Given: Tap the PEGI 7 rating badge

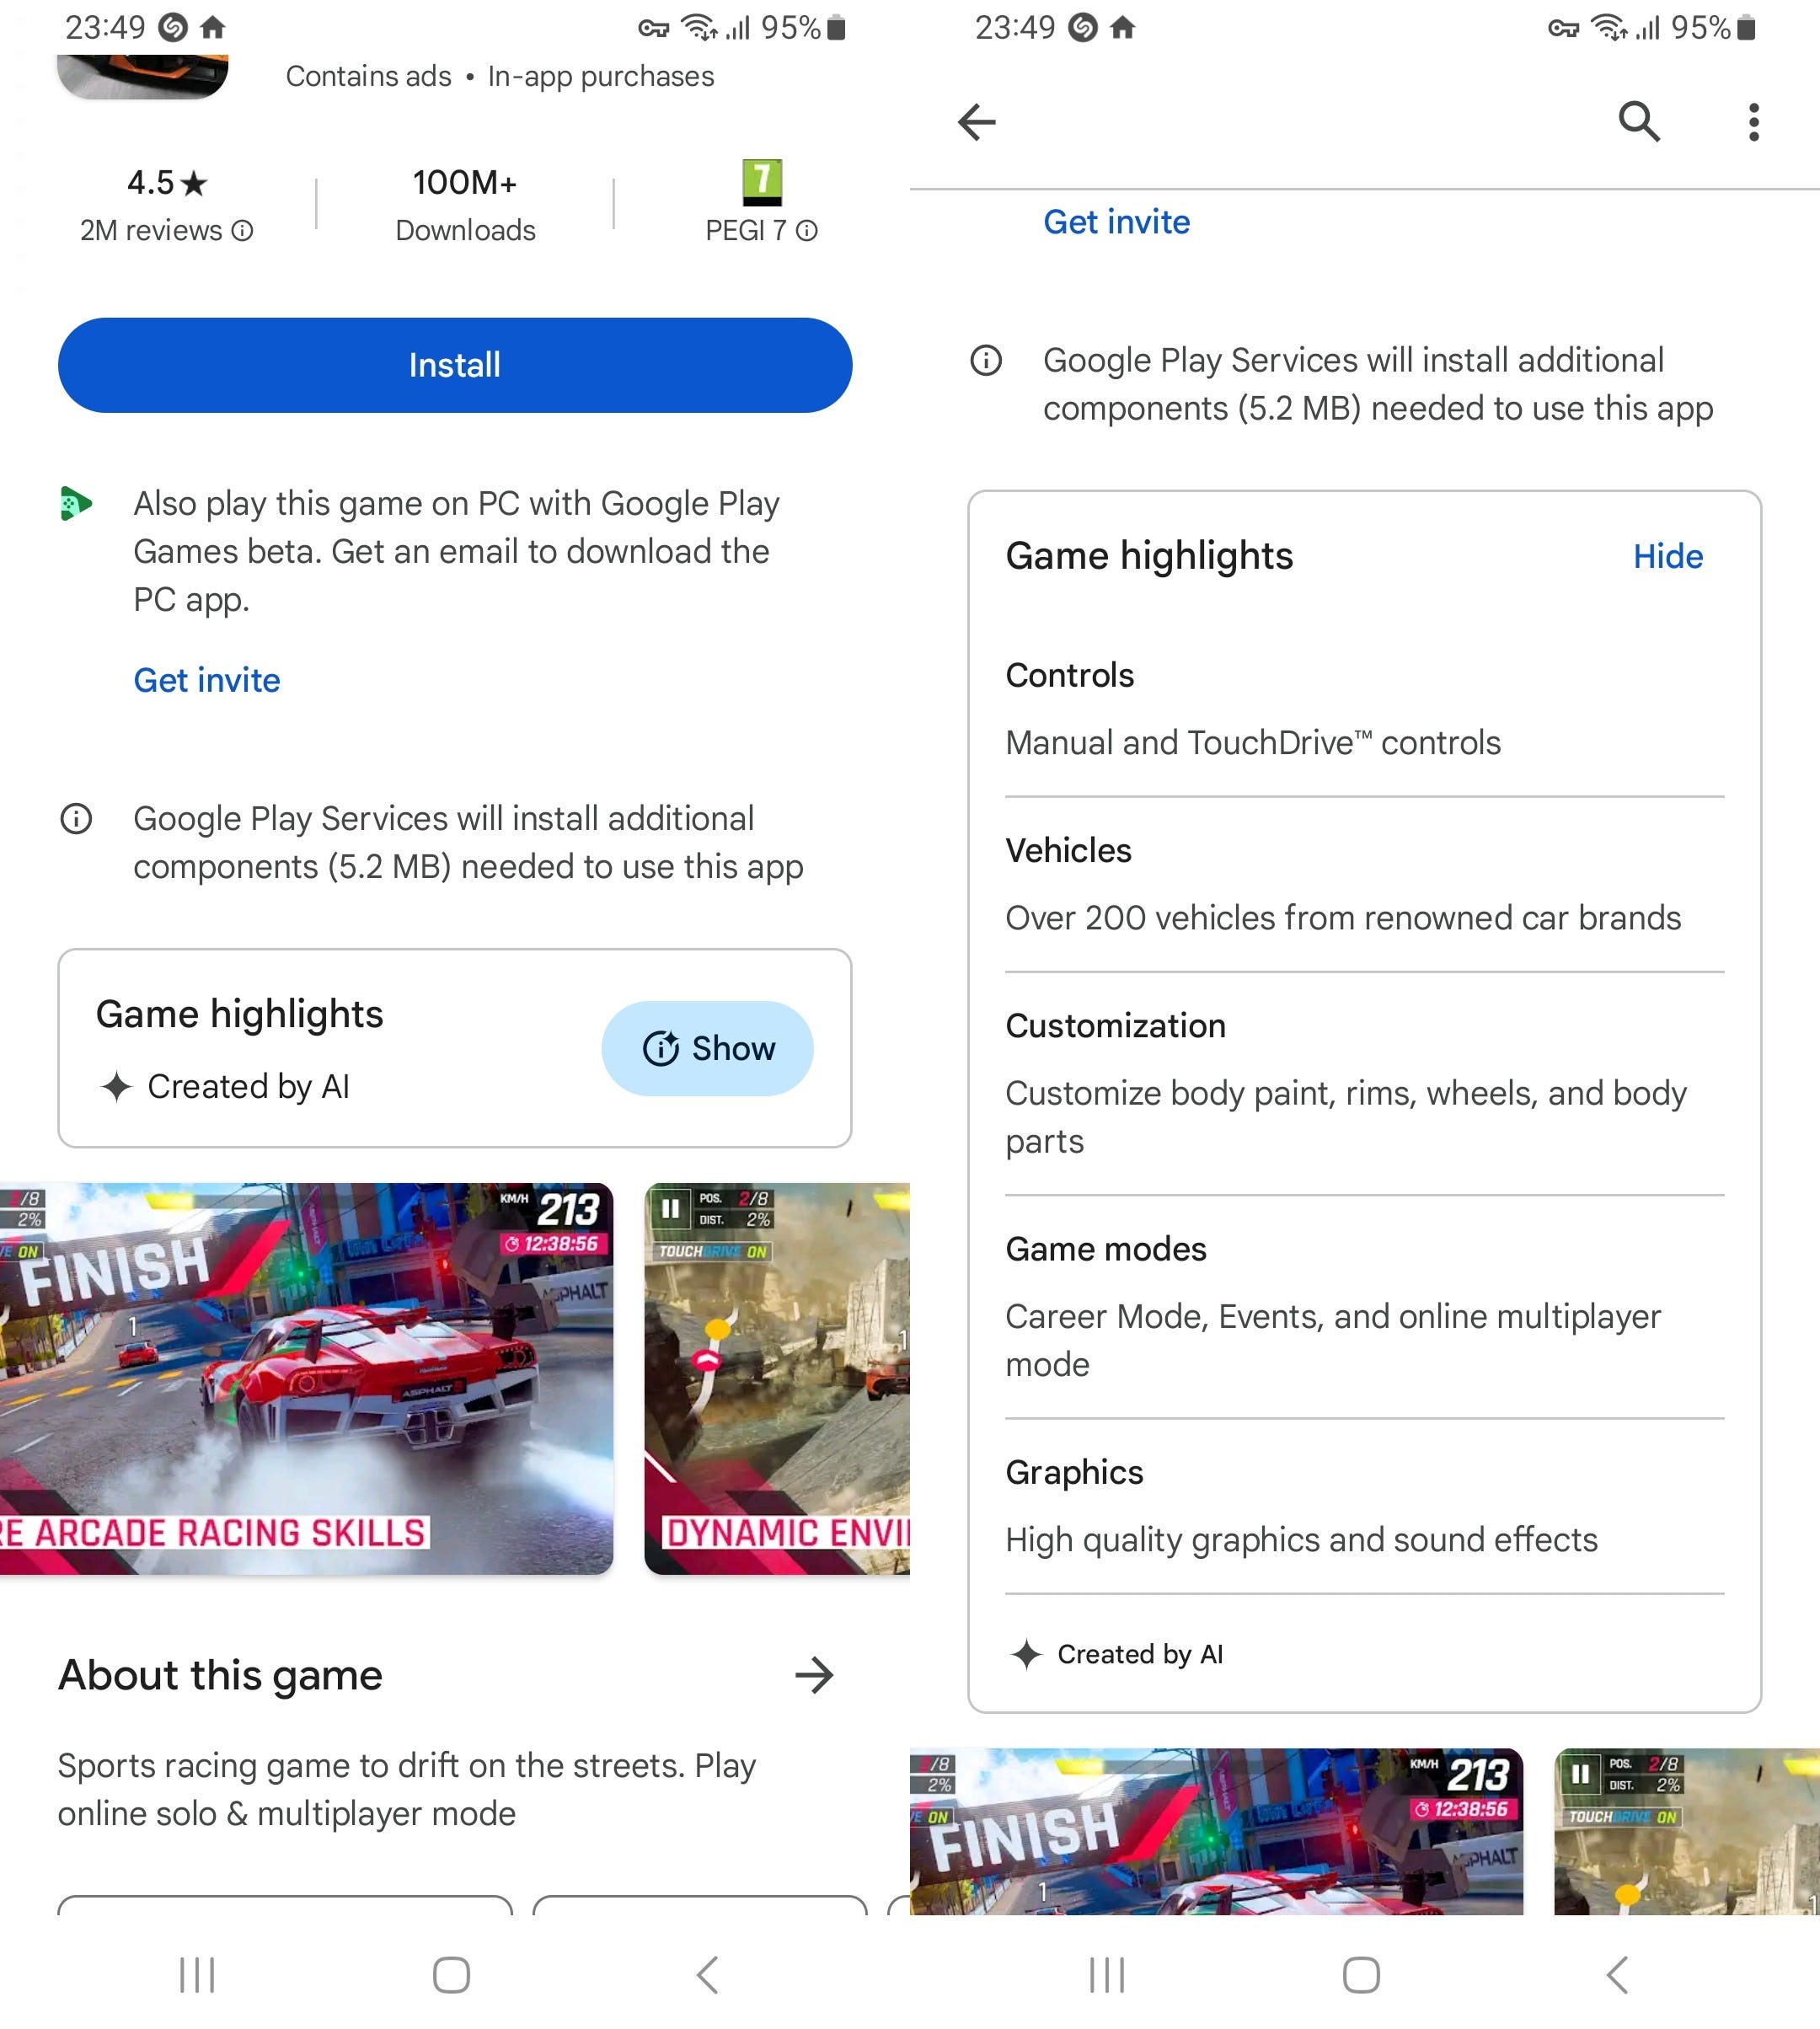Looking at the screenshot, I should click(x=762, y=182).
